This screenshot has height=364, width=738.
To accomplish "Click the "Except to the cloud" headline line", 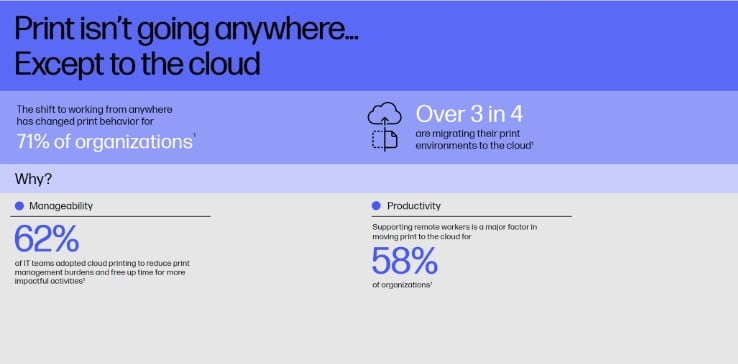I will tap(137, 64).
